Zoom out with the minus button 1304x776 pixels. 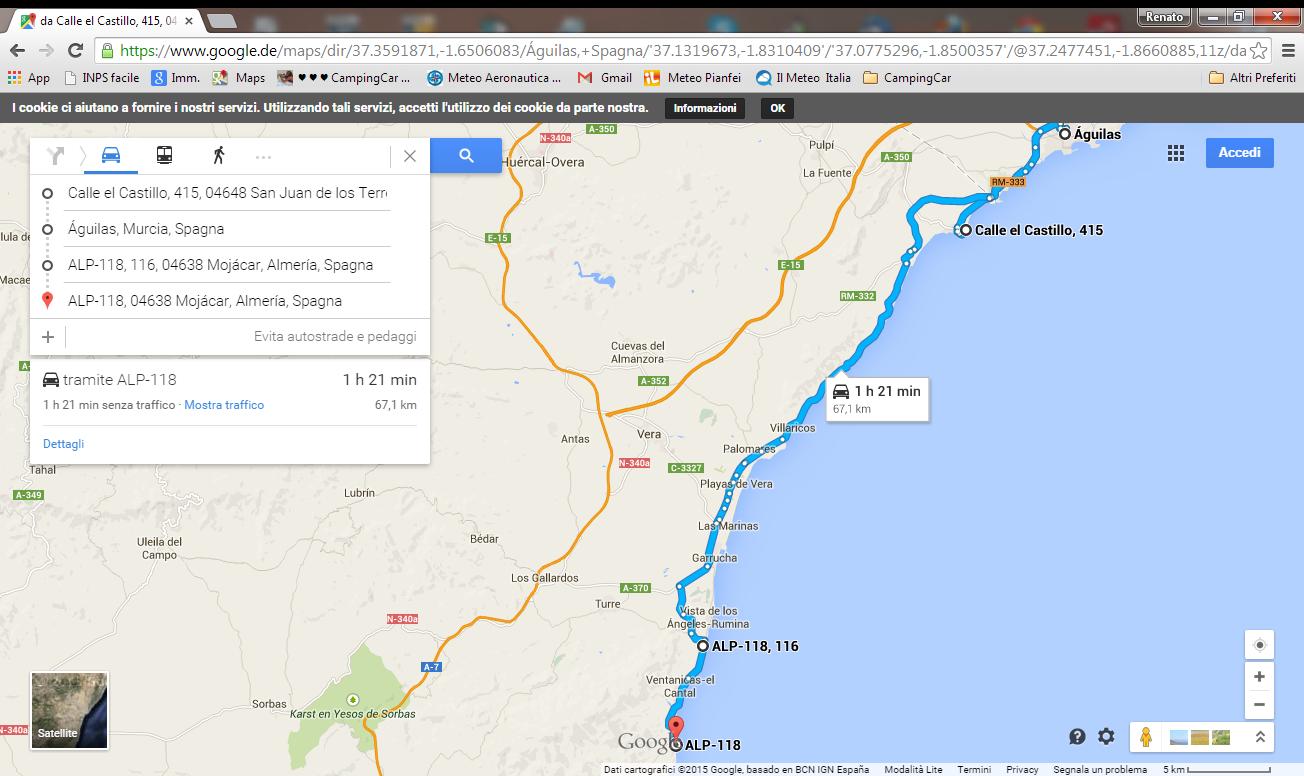[x=1259, y=704]
